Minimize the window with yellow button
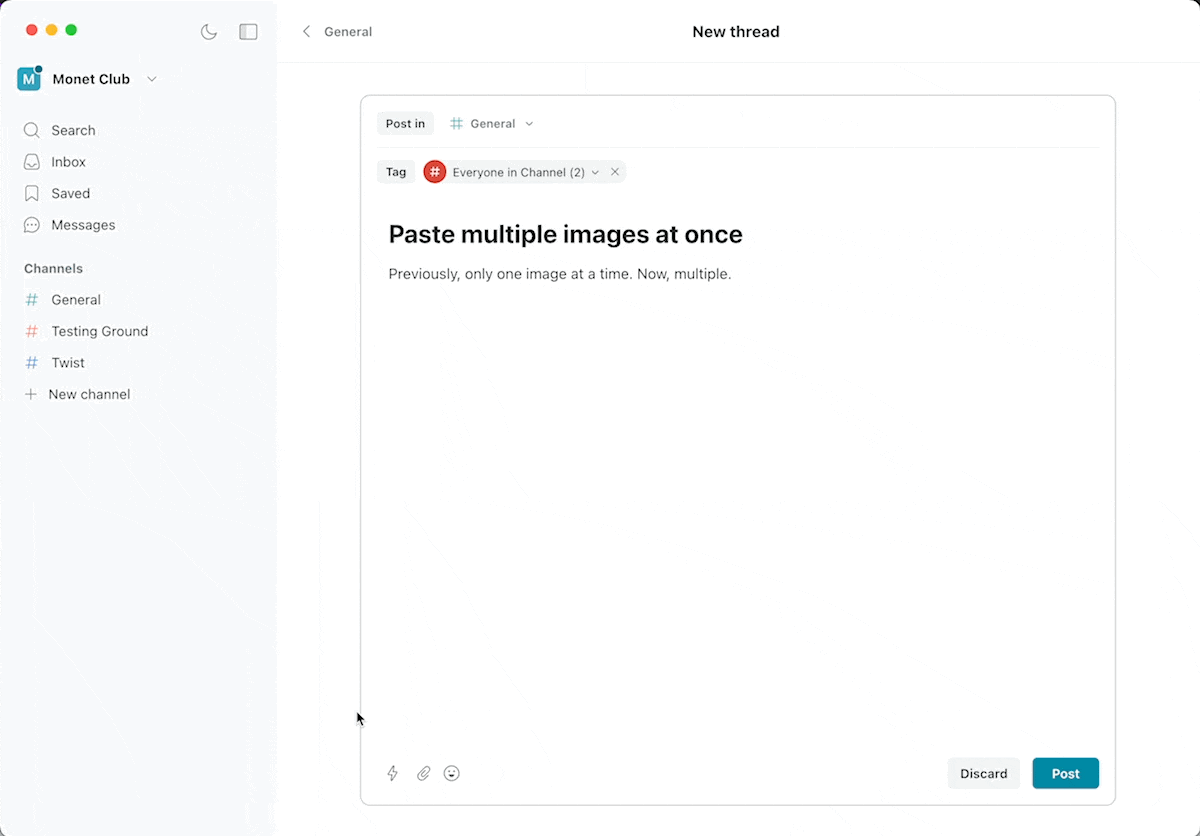Viewport: 1200px width, 836px height. click(52, 30)
